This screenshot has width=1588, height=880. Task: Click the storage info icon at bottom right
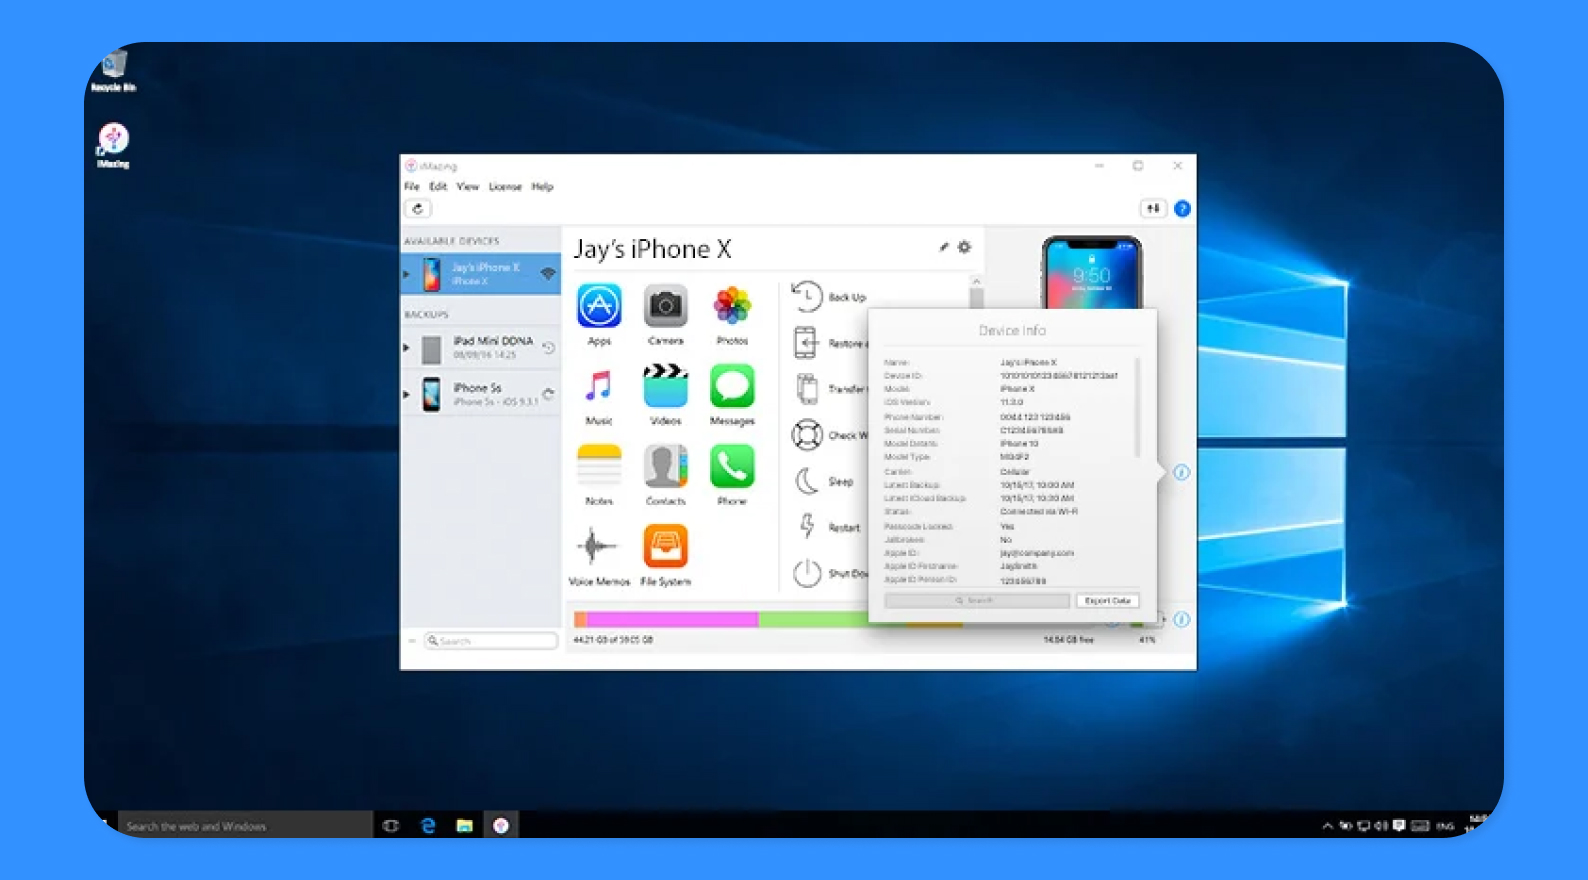1181,619
